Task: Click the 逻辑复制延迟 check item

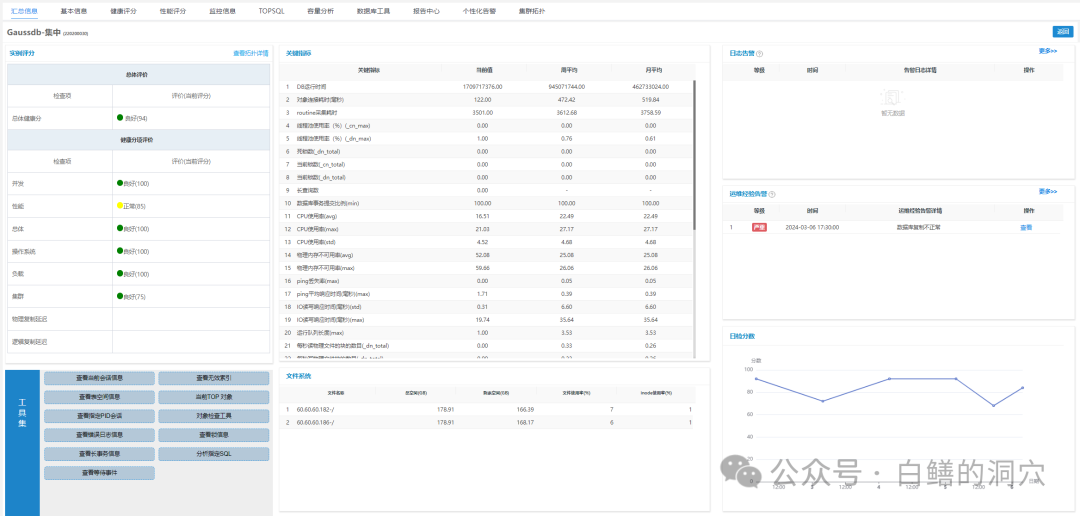Action: click(30, 341)
